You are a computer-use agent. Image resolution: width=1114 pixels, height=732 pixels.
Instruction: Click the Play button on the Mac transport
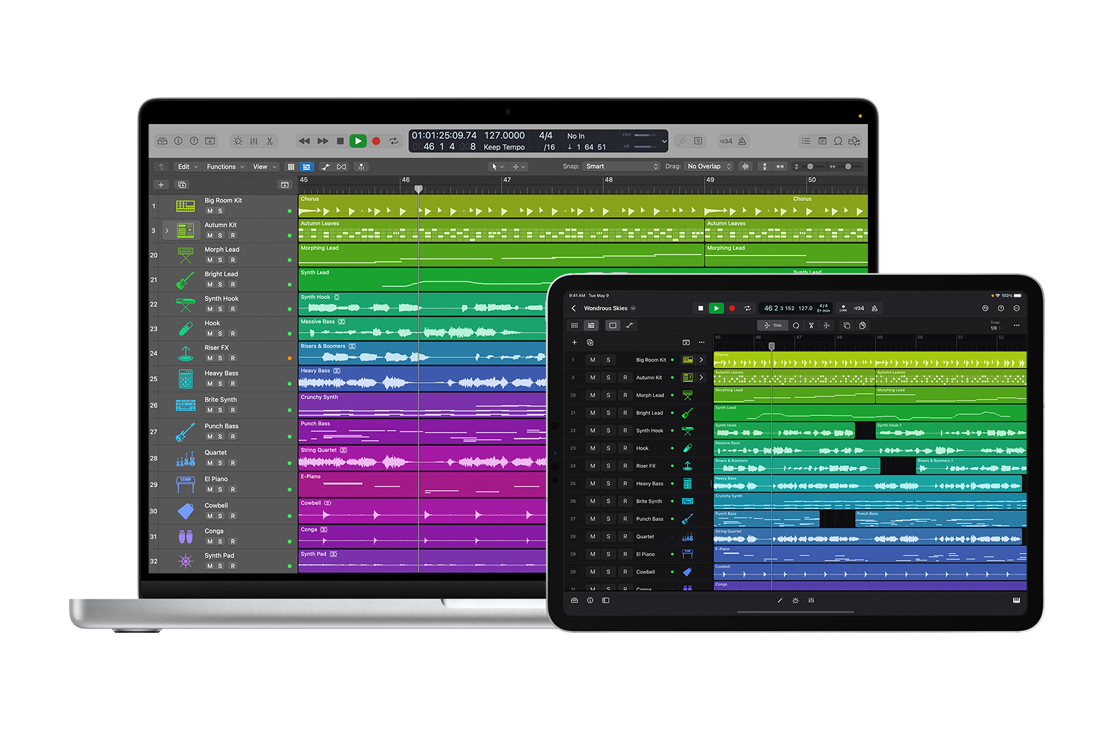(357, 141)
